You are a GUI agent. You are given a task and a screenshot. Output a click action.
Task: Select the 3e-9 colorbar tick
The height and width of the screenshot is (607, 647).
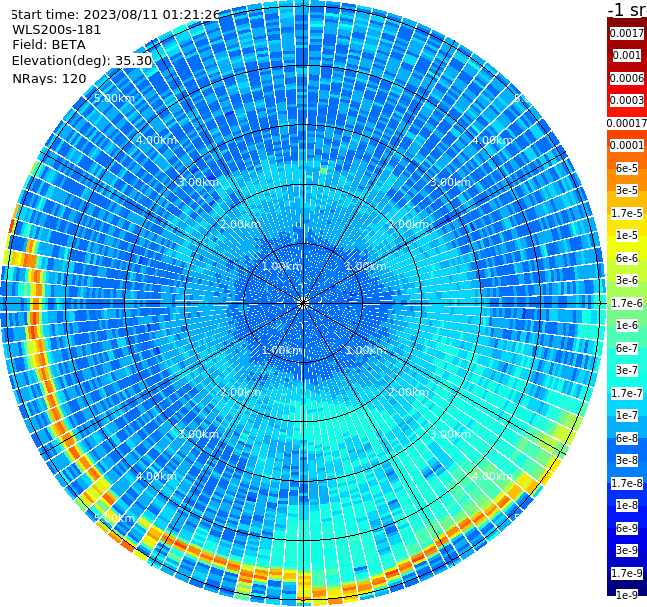click(627, 550)
